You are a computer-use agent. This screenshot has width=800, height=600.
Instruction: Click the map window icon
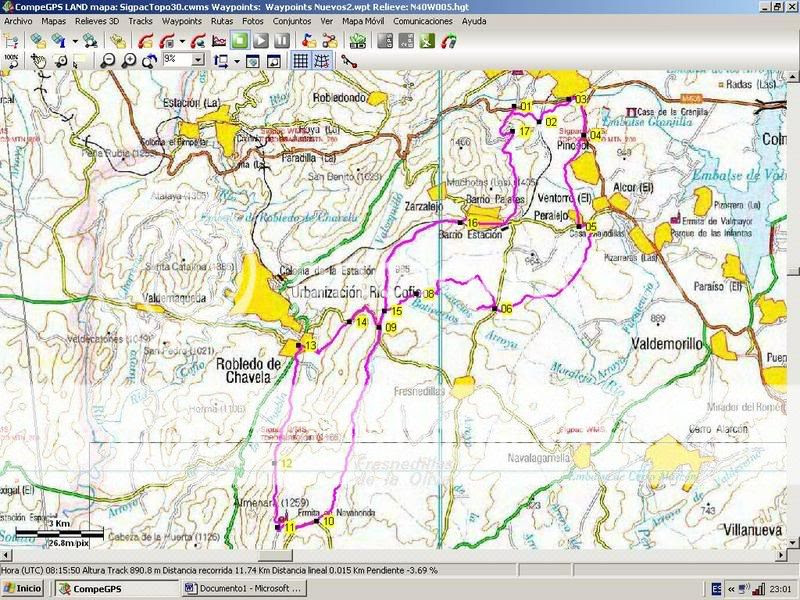(253, 61)
